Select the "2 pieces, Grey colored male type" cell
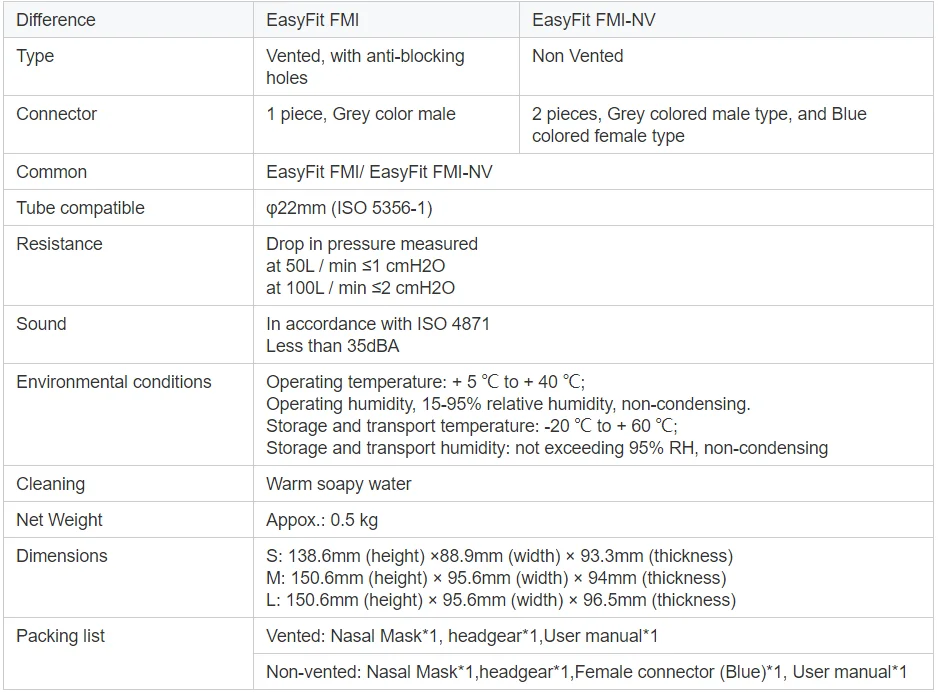 (699, 125)
